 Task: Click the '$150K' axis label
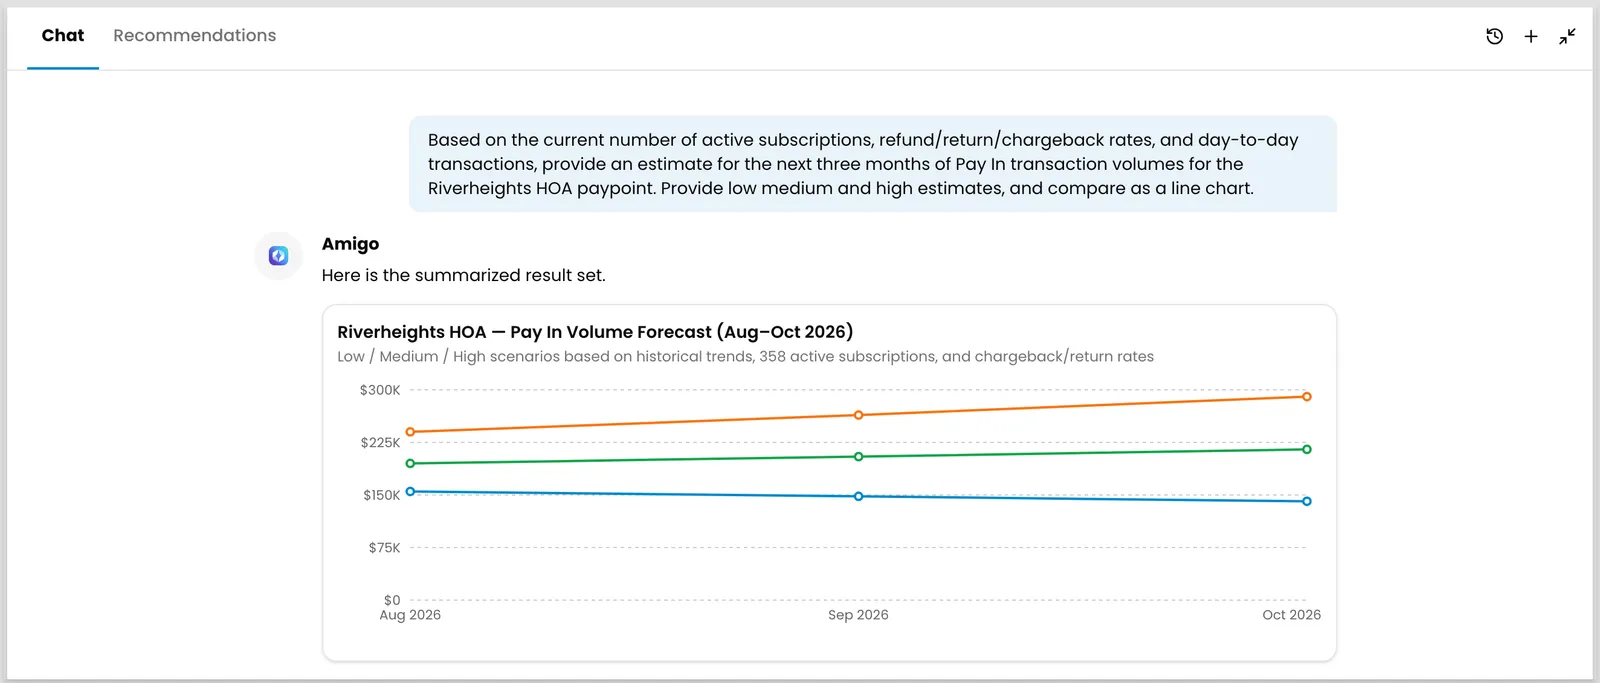tap(381, 496)
